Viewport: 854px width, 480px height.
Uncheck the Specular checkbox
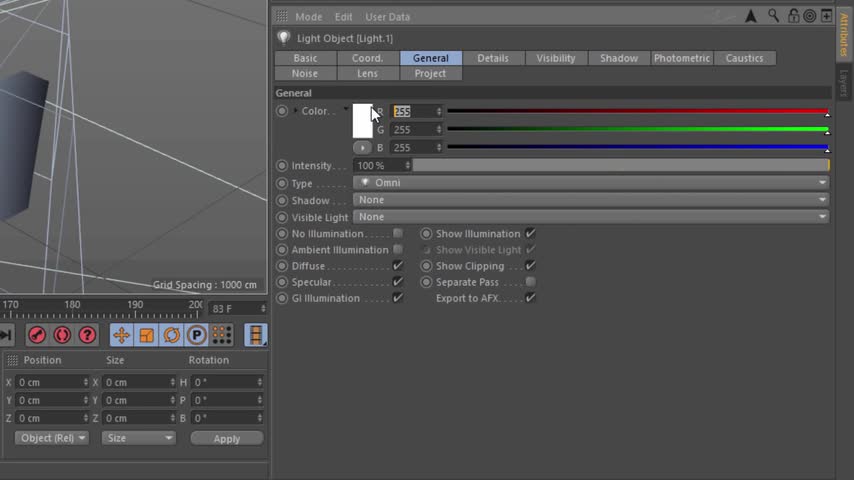point(398,282)
